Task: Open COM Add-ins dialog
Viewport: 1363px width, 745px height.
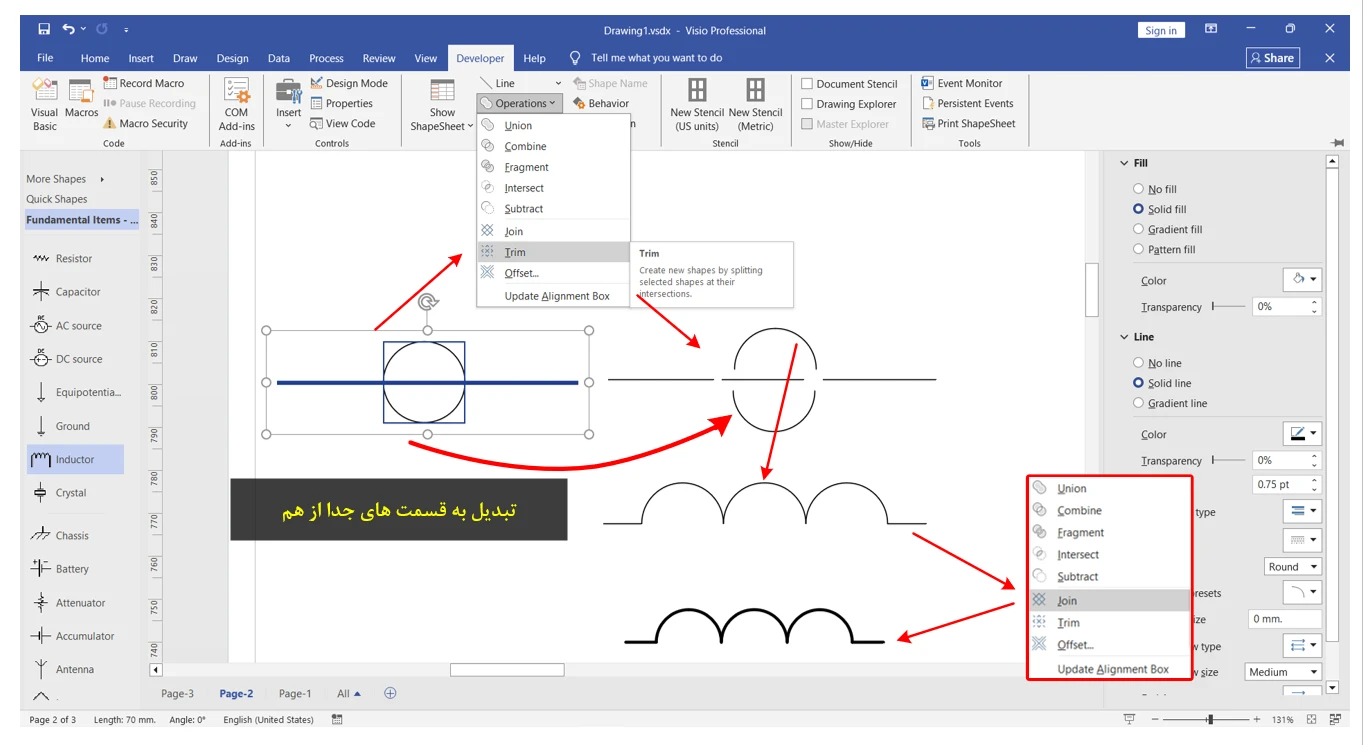Action: [x=237, y=104]
